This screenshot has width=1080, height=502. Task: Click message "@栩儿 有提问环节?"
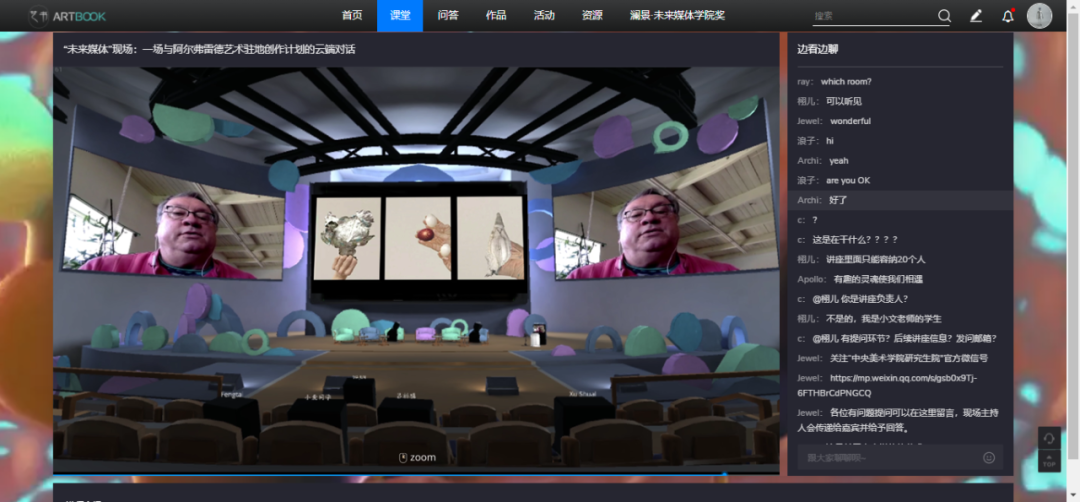[x=904, y=339]
